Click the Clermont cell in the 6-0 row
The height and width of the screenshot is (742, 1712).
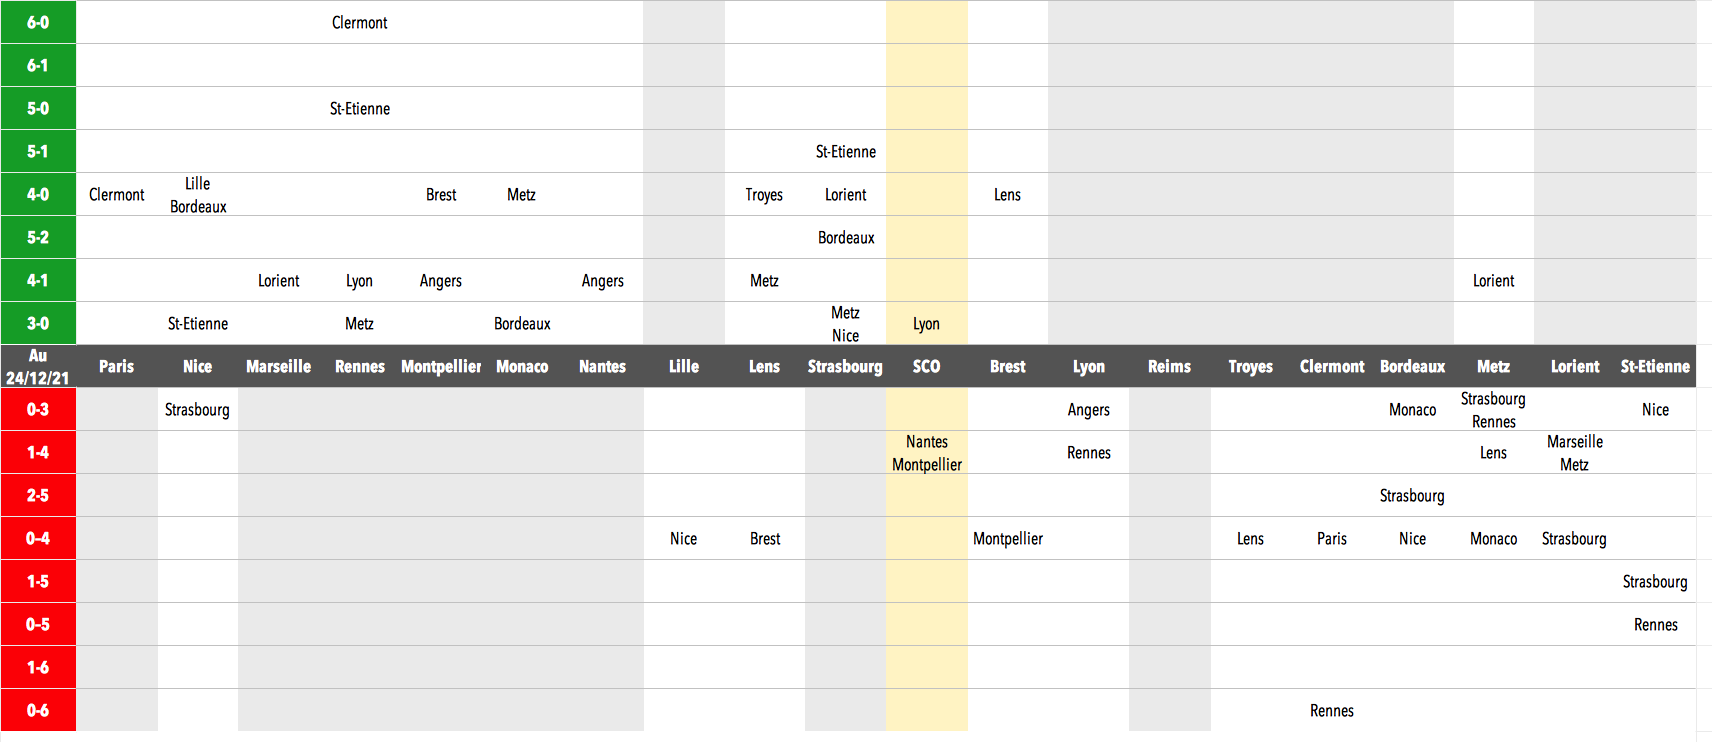pyautogui.click(x=360, y=23)
